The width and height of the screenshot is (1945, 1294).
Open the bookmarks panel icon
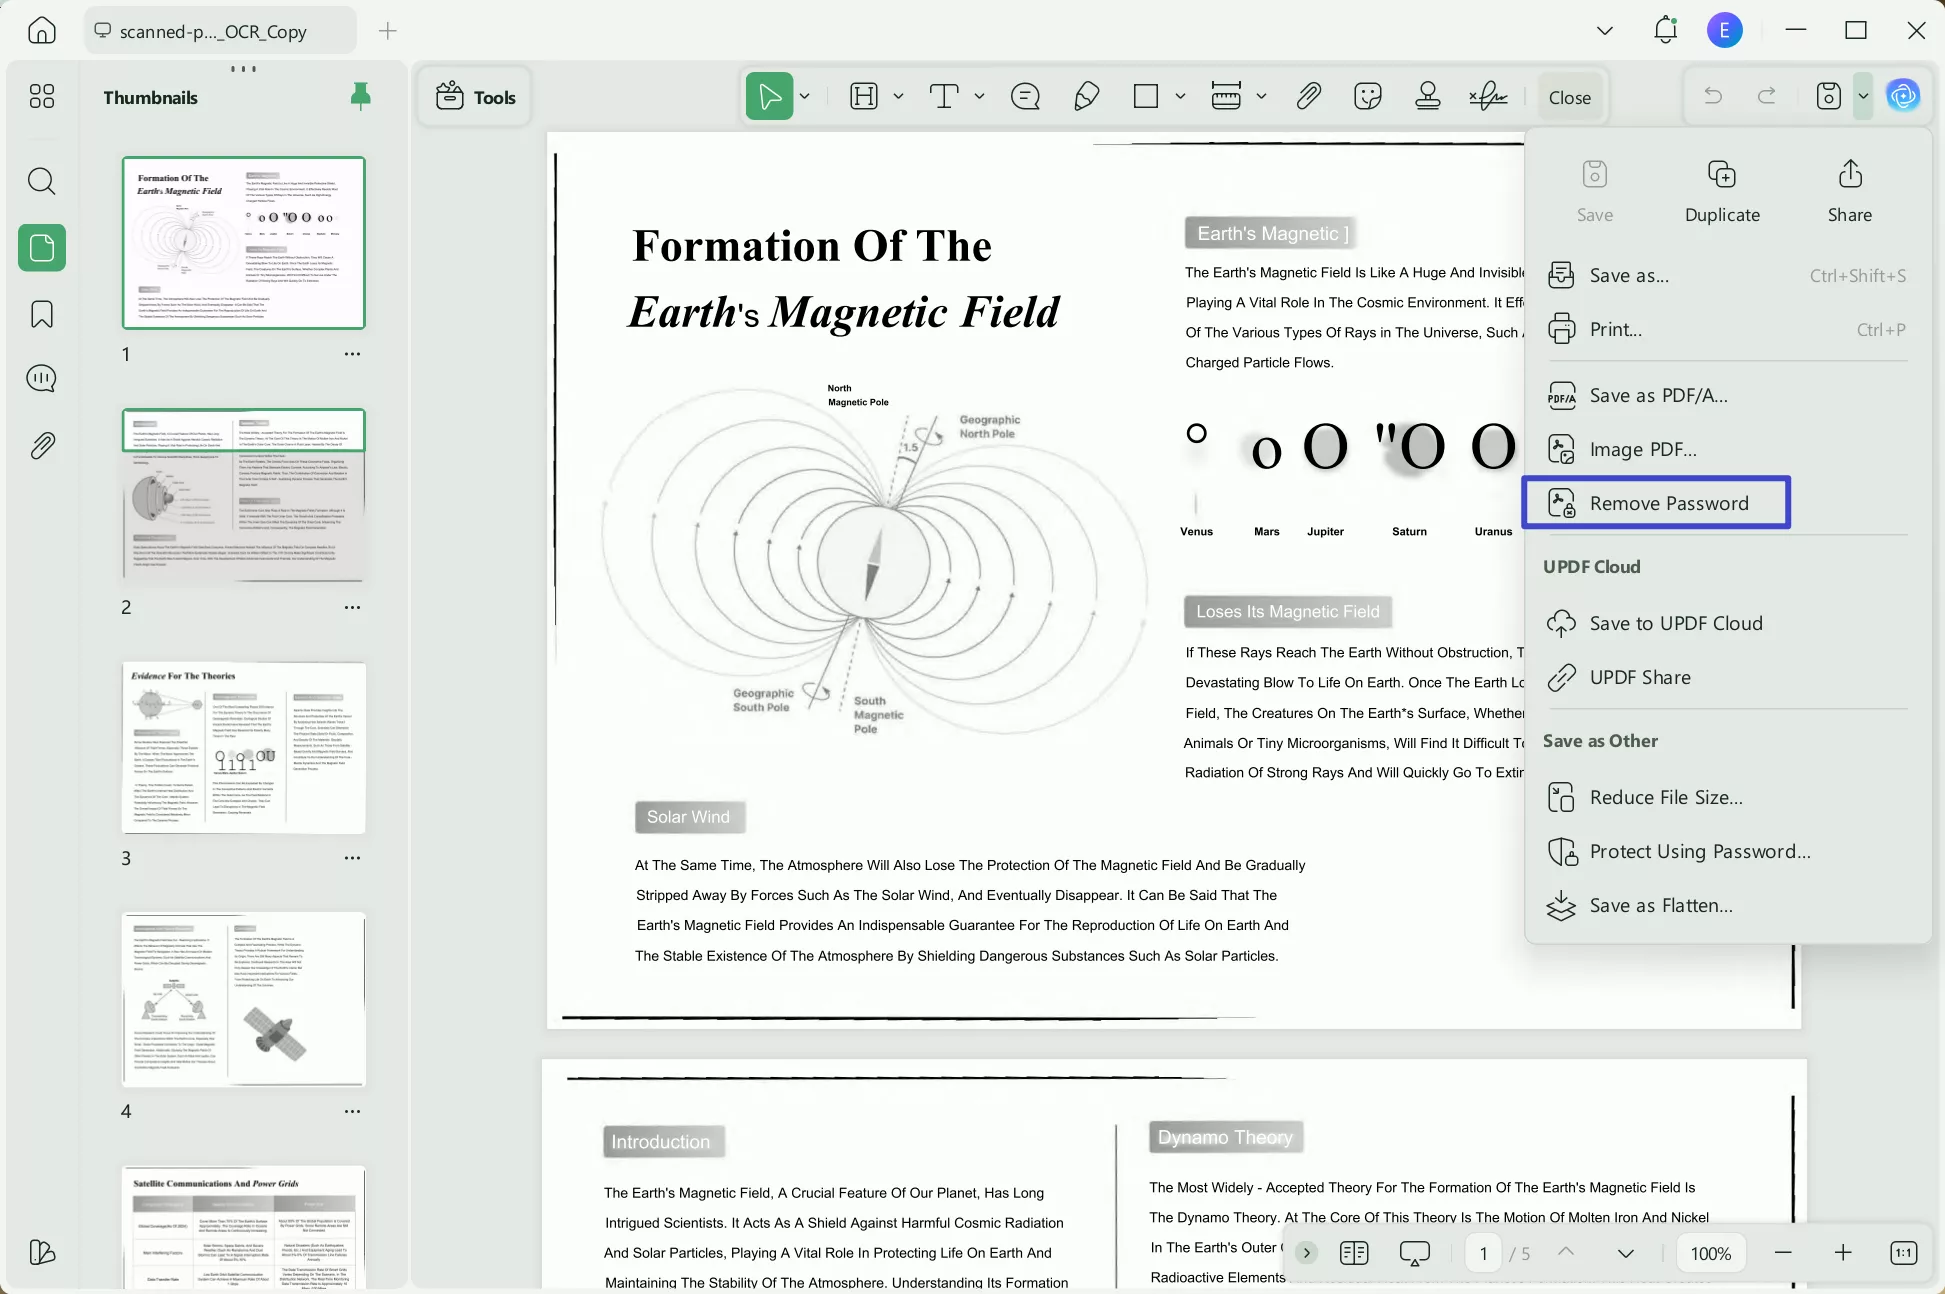[41, 314]
